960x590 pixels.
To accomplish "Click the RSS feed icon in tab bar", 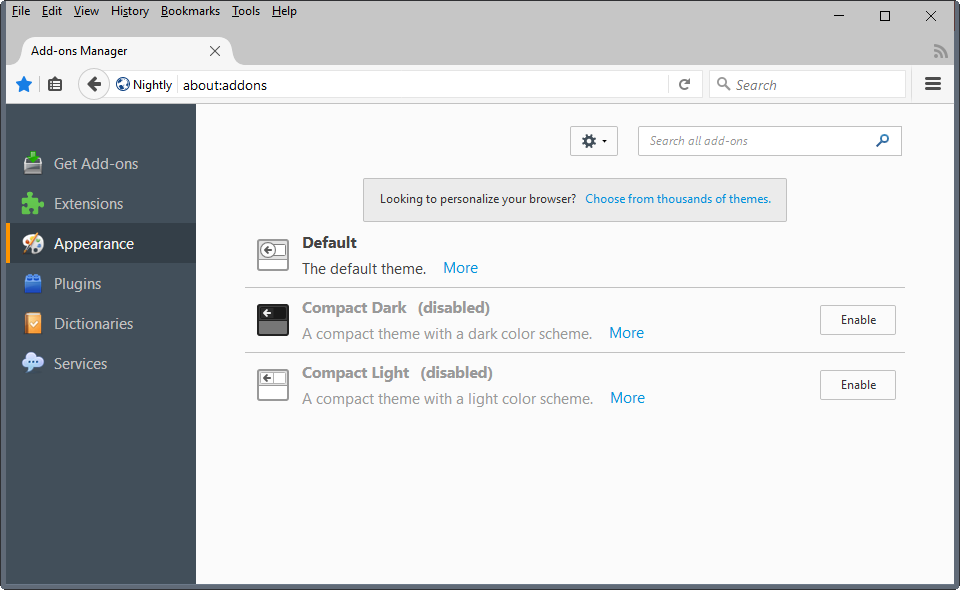I will pos(940,51).
